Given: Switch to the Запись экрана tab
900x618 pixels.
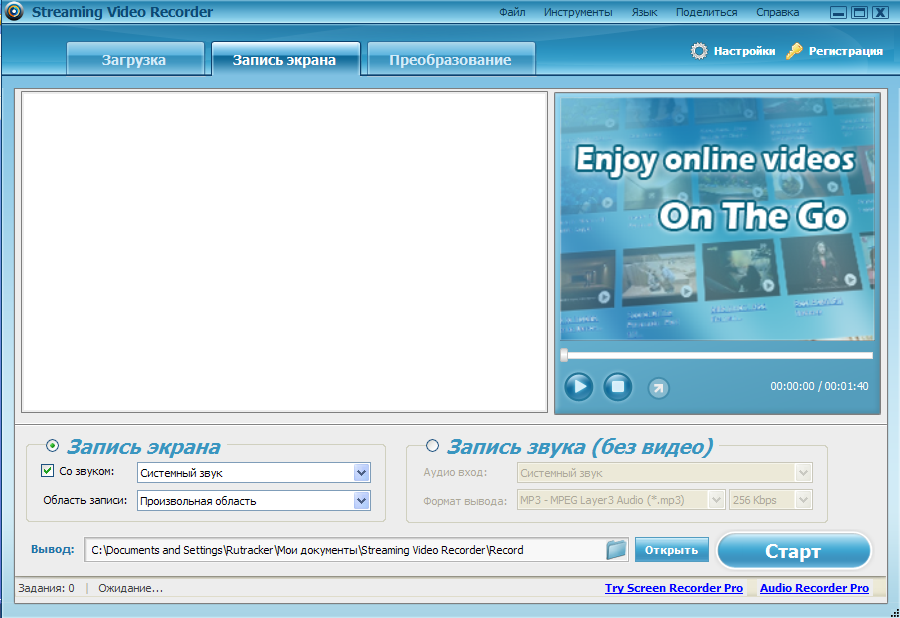Looking at the screenshot, I should point(285,59).
